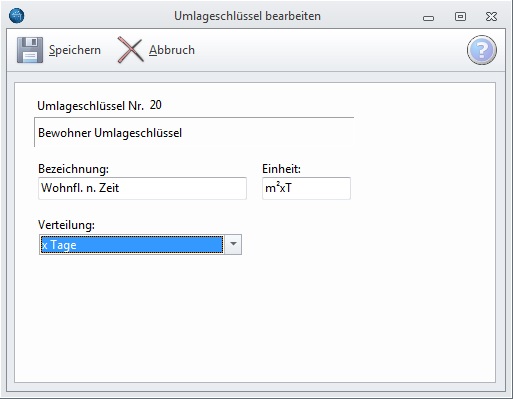Focus the Einheit field containing m²xT
The image size is (513, 399).
(306, 188)
